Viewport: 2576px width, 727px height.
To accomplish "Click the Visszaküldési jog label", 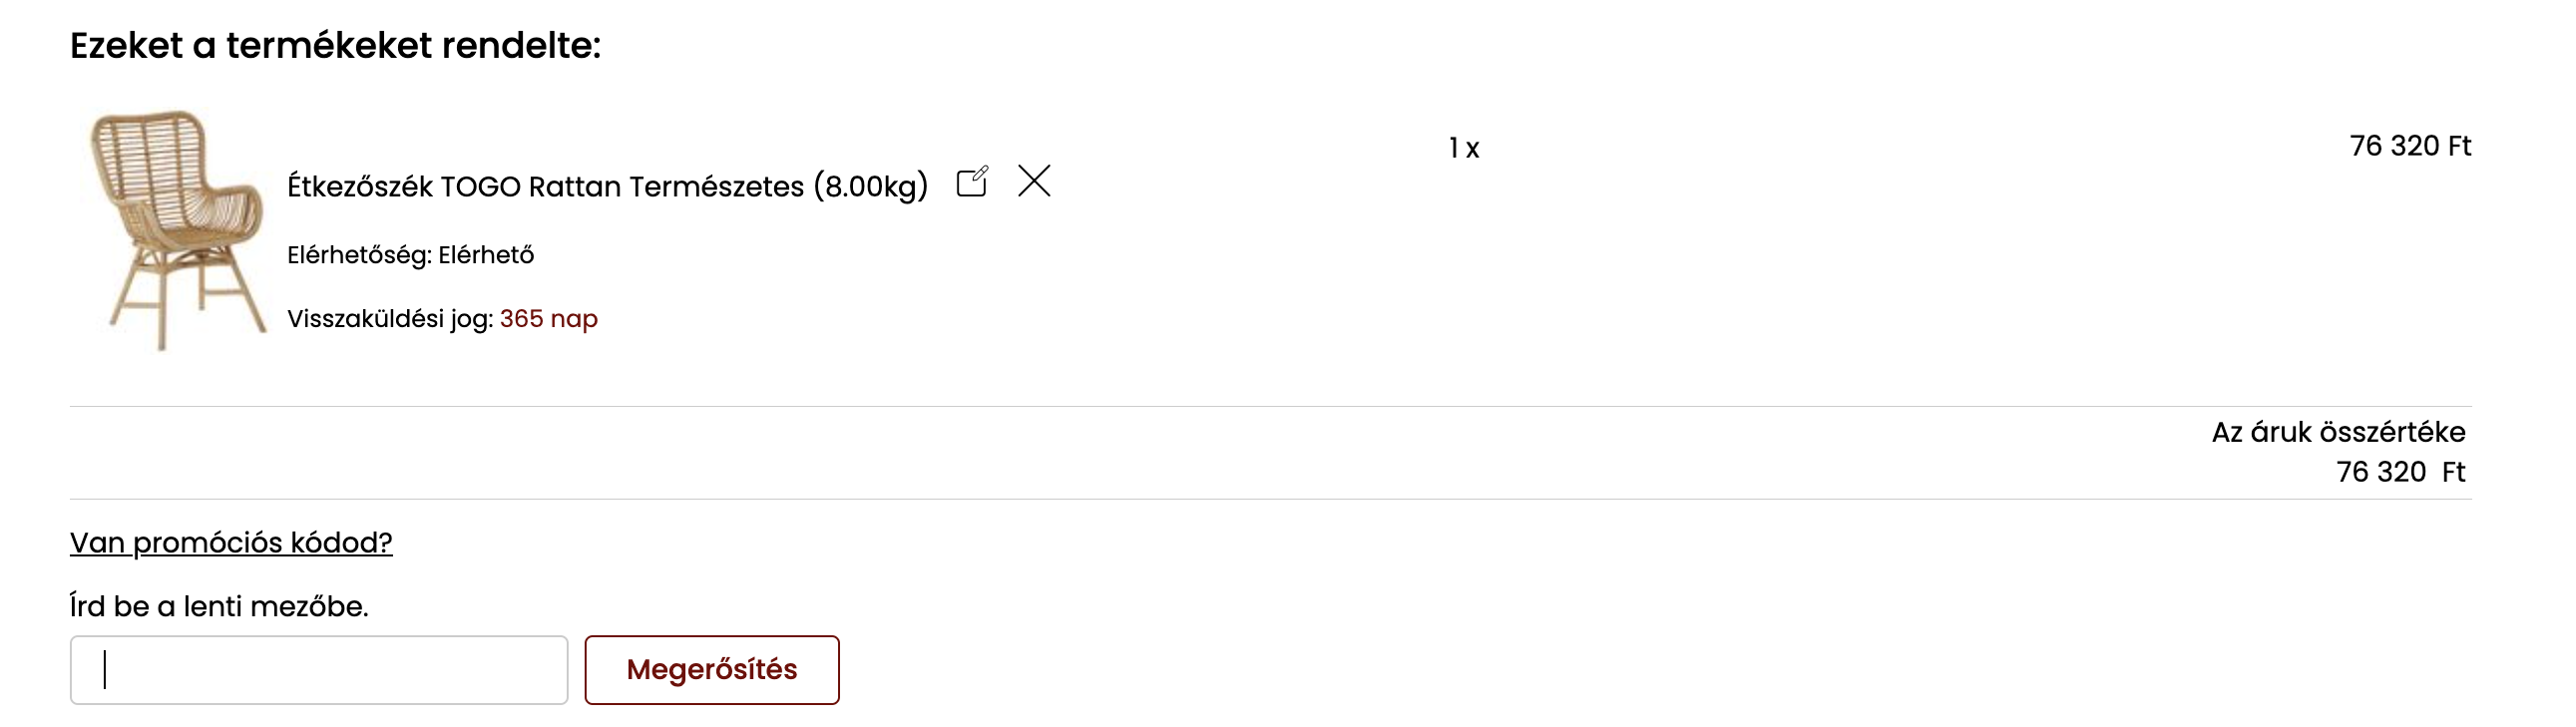I will 390,319.
